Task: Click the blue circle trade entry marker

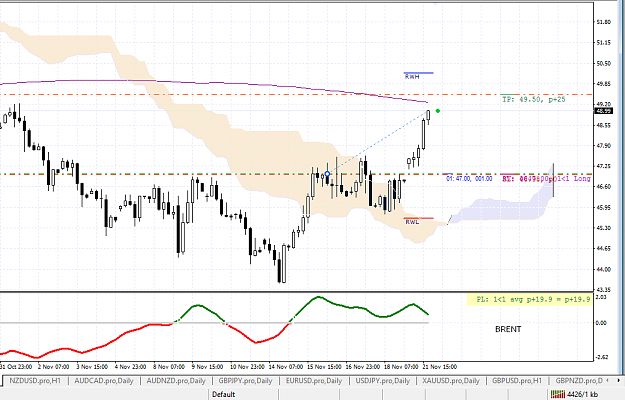Action: [x=327, y=174]
